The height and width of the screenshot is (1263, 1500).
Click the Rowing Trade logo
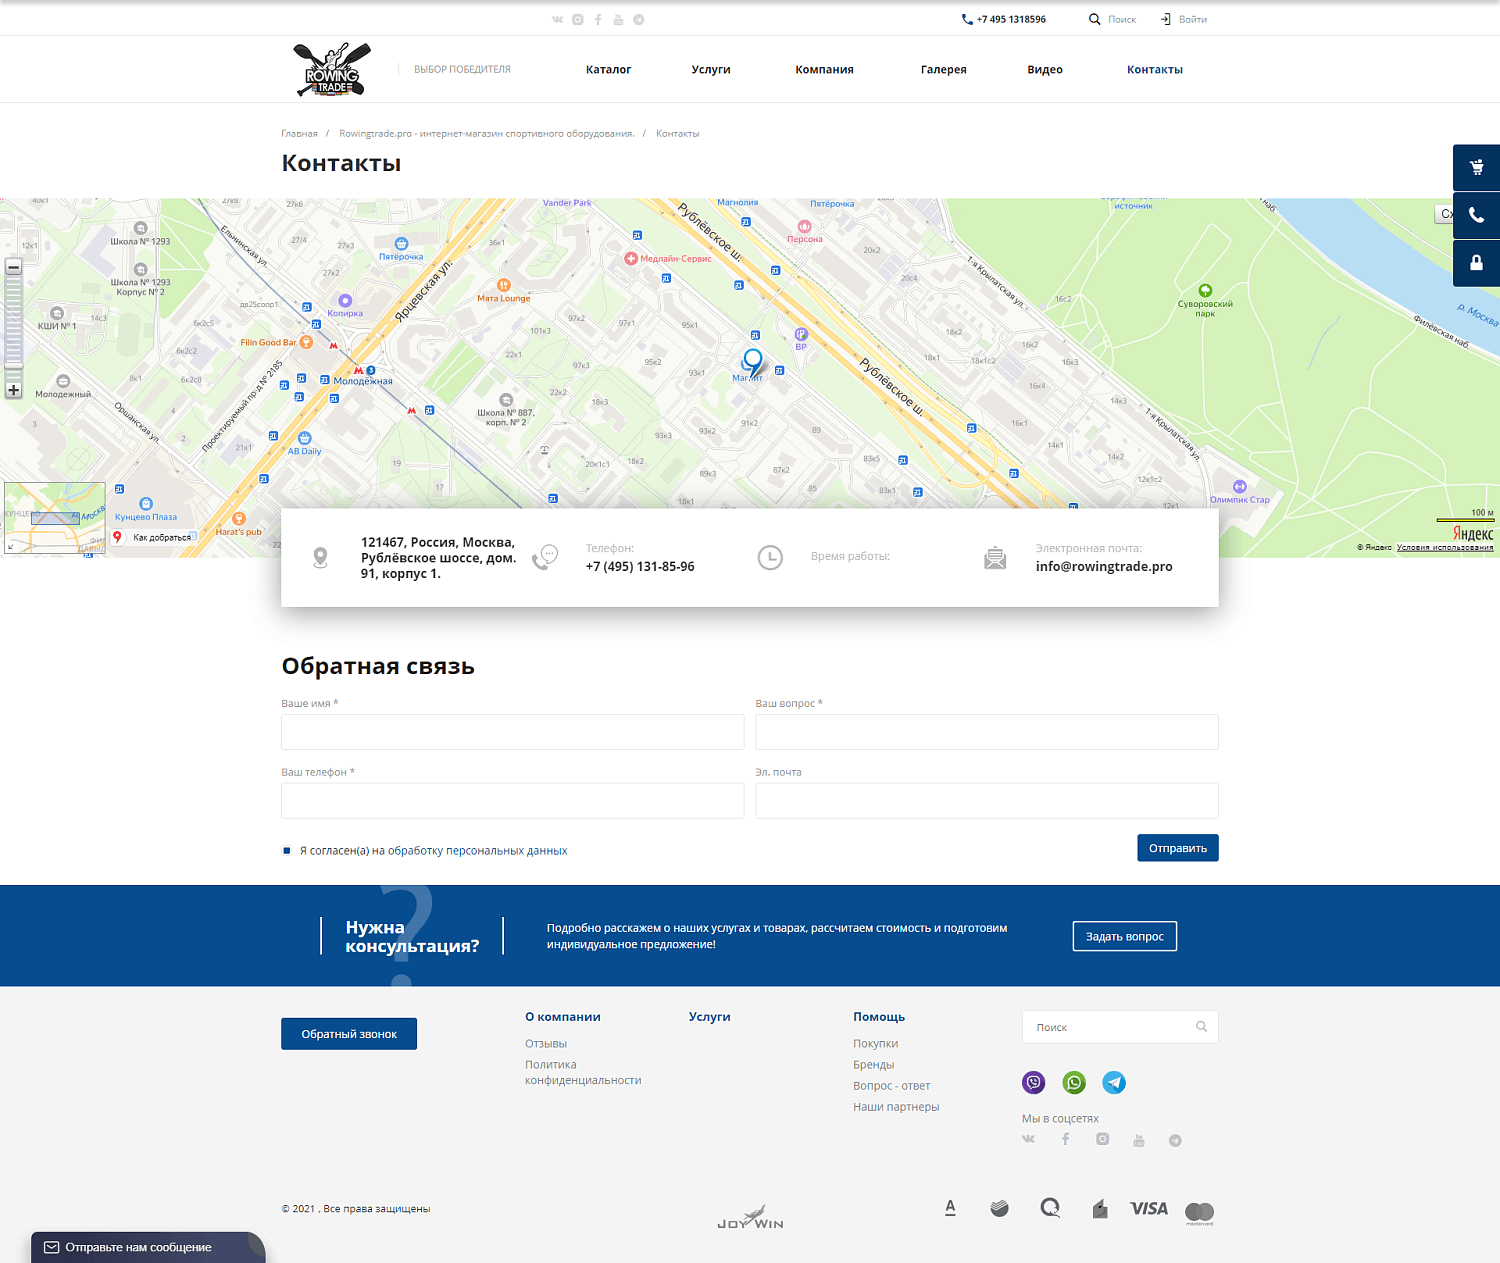coord(333,69)
